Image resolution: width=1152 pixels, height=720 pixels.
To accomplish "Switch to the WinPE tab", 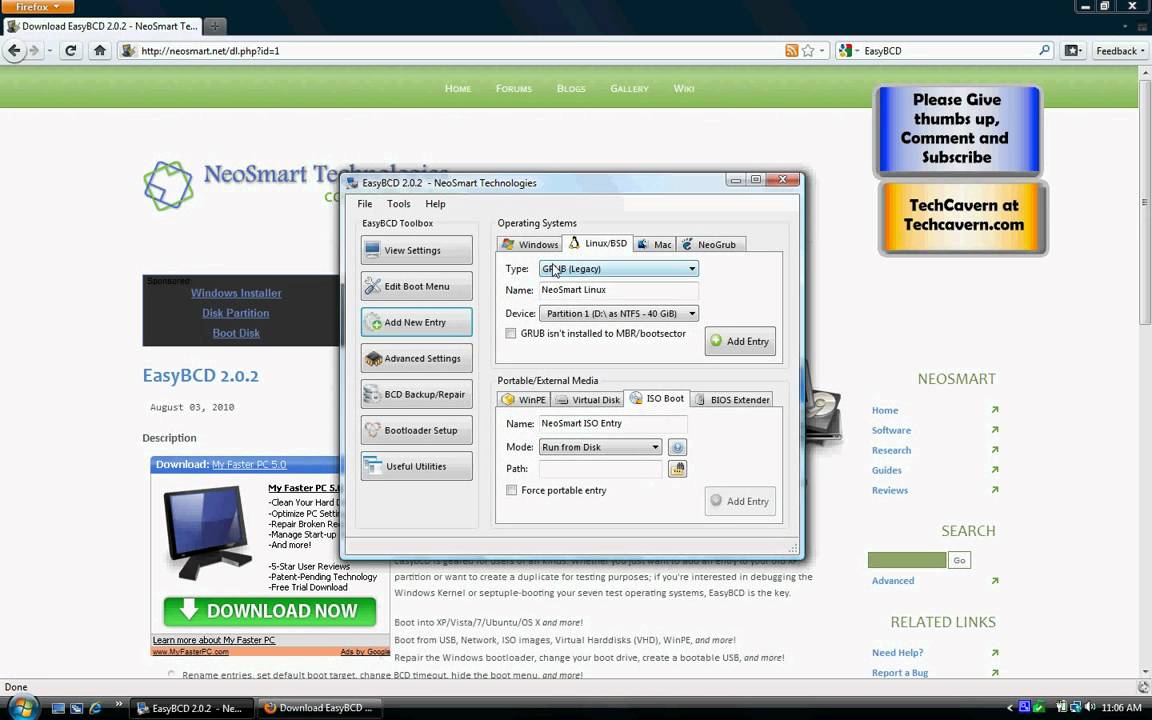I will [x=524, y=399].
